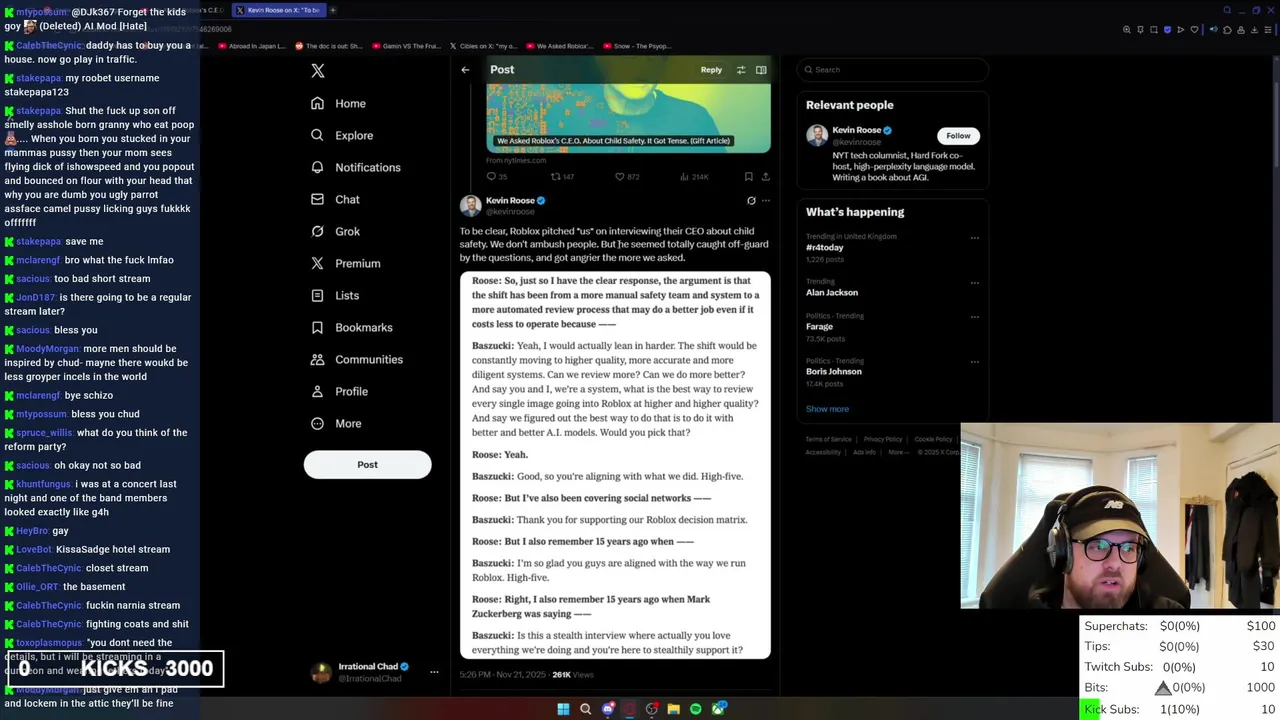The image size is (1280, 720).
Task: Open the reply sorting filter icon
Action: point(741,70)
